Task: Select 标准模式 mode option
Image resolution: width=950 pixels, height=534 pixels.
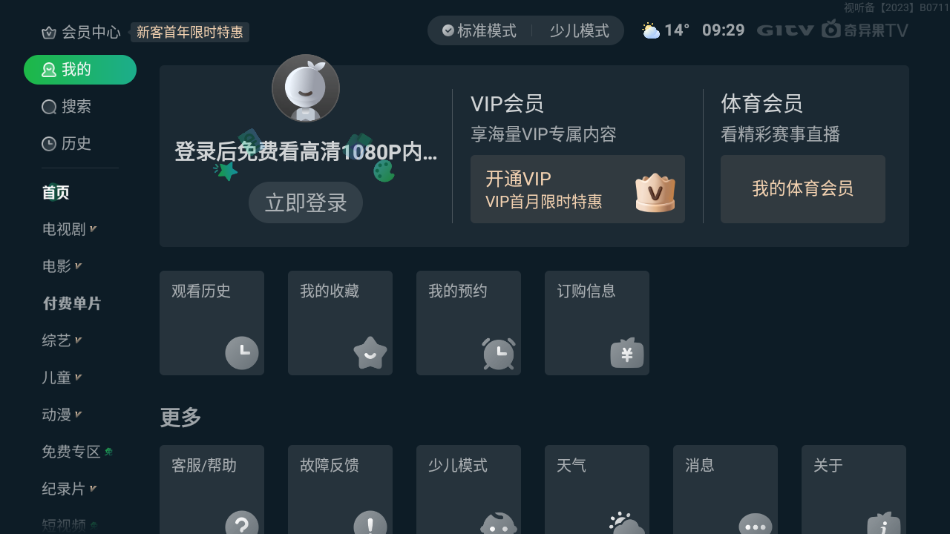Action: pyautogui.click(x=479, y=31)
